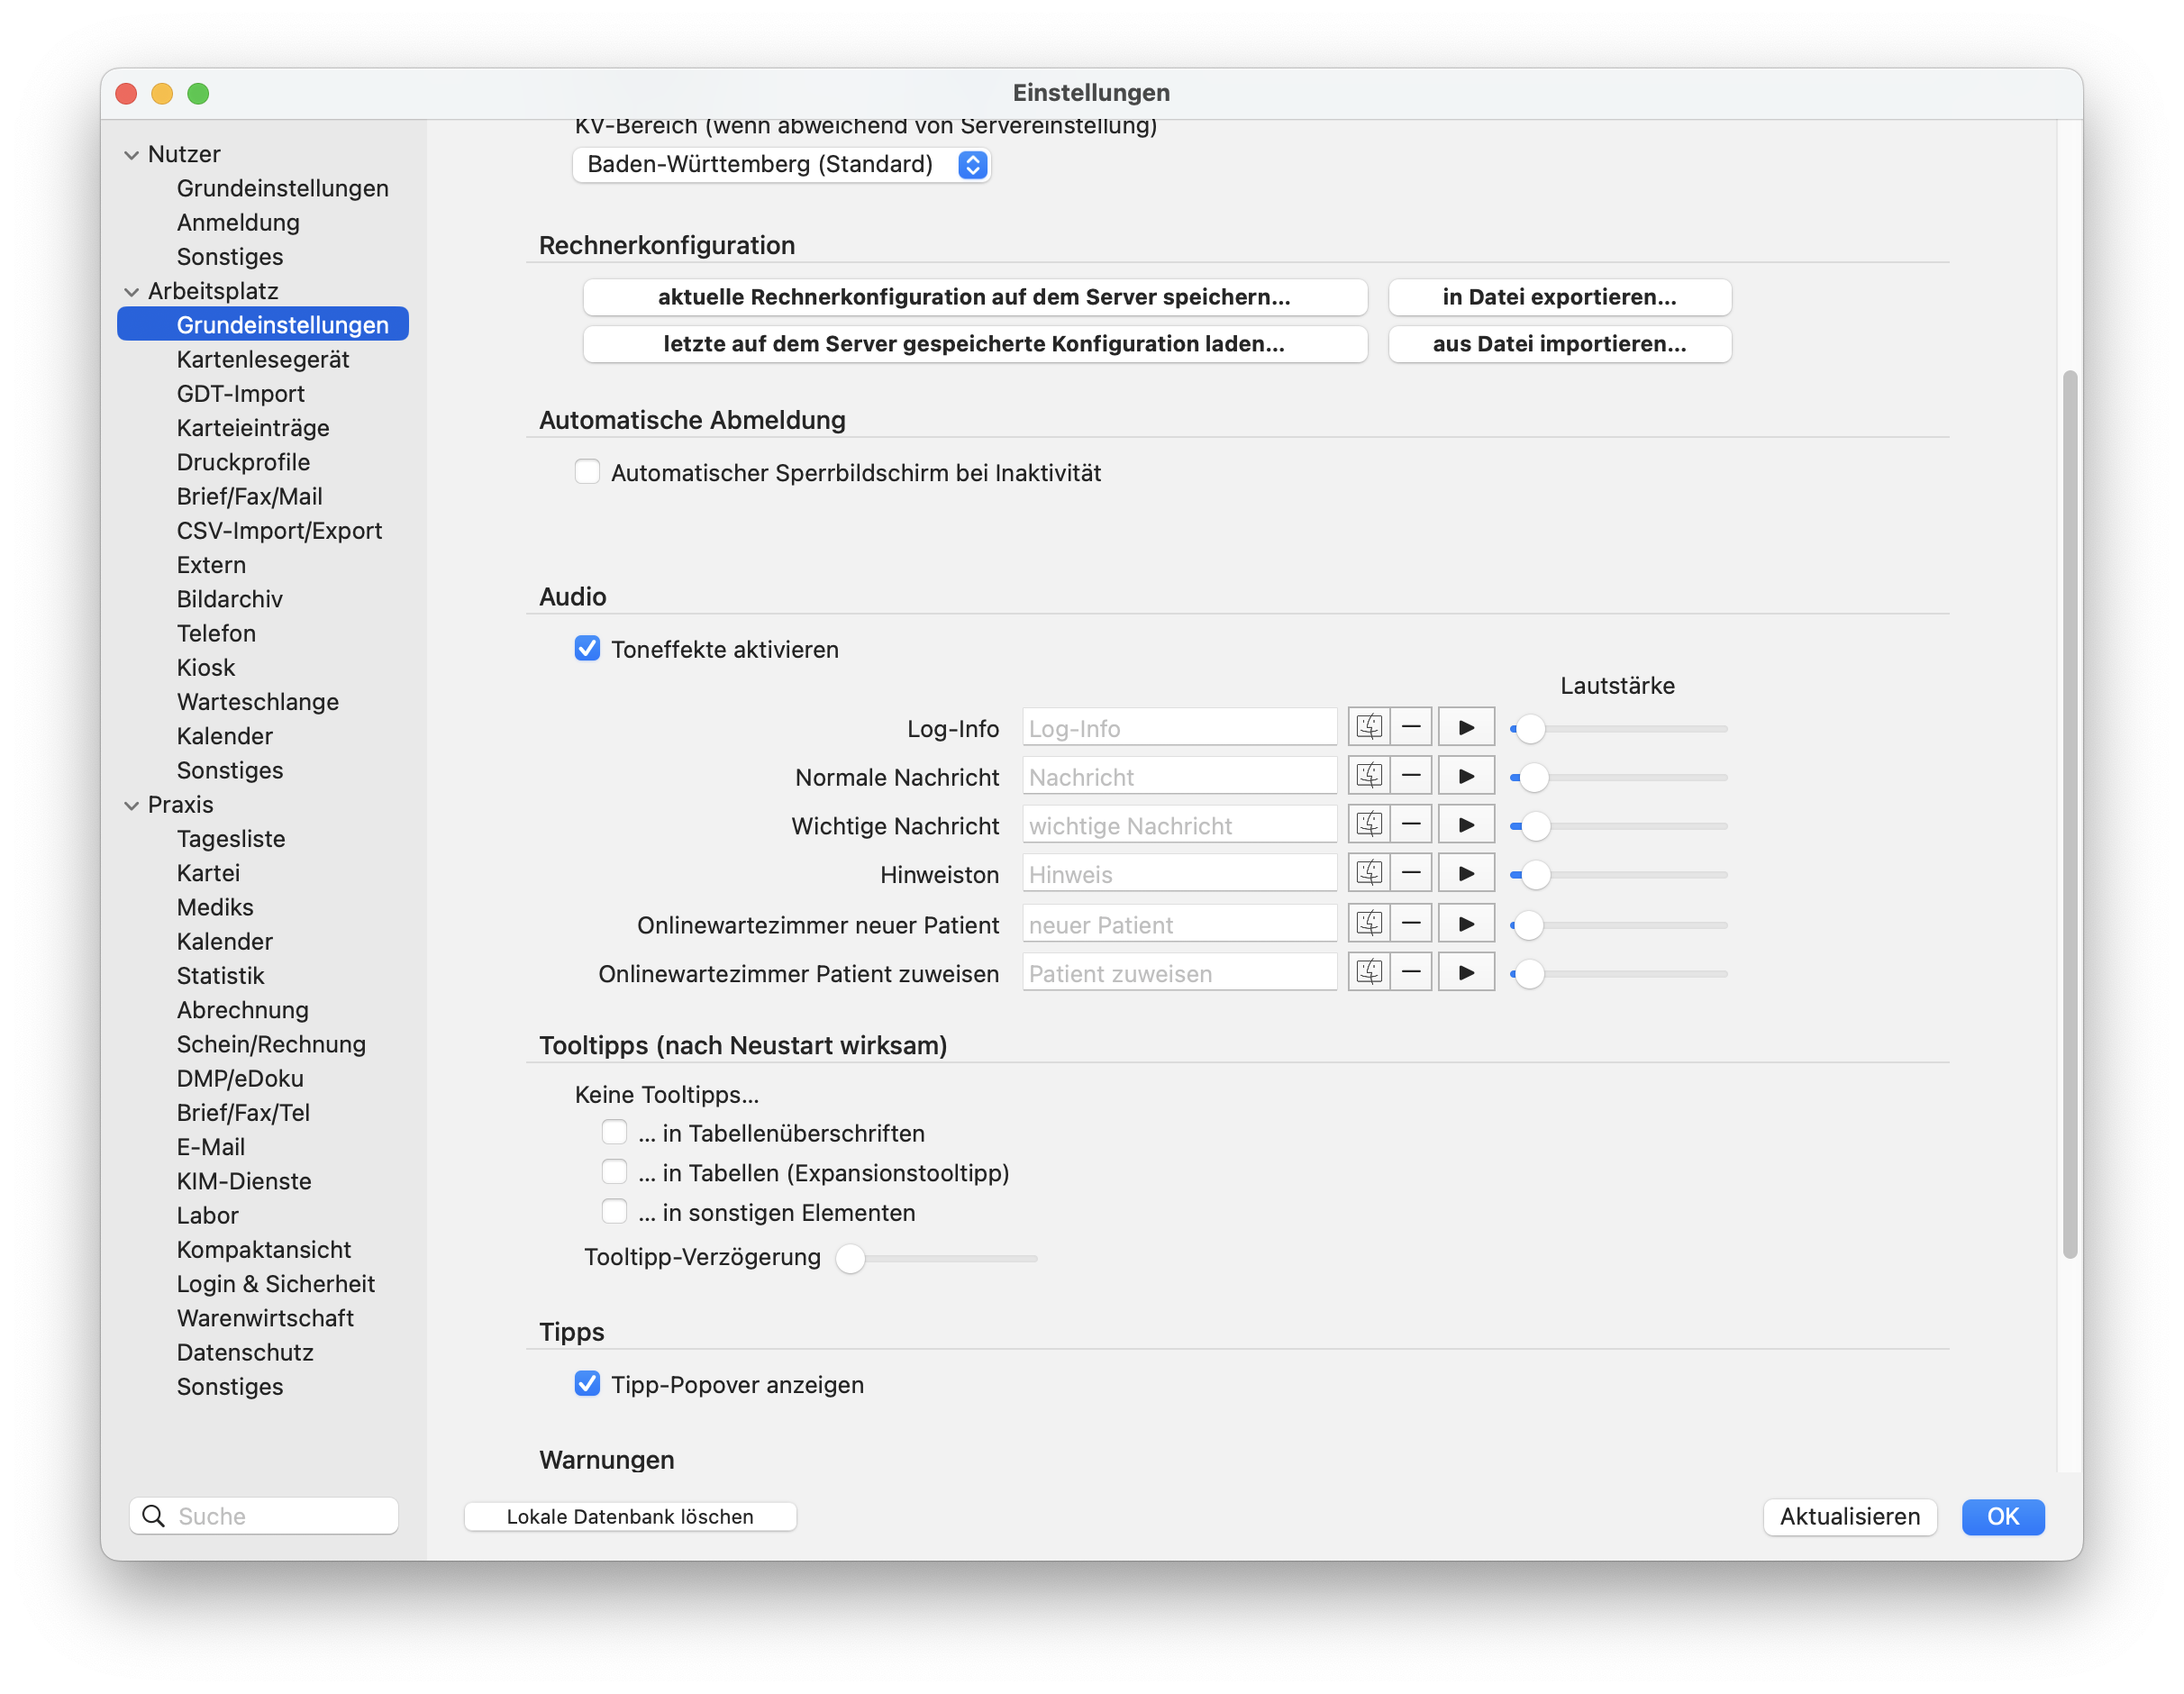Click the minus remove button for Log-Info

[1410, 727]
